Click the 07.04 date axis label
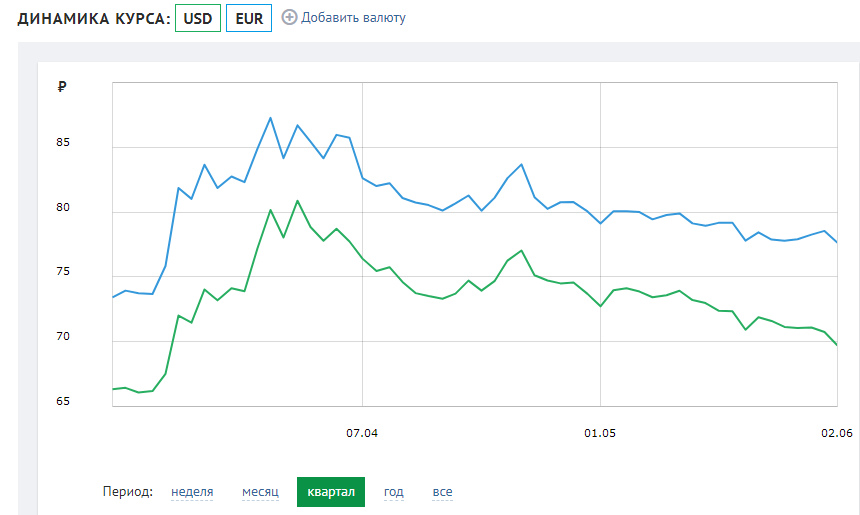 tap(362, 433)
